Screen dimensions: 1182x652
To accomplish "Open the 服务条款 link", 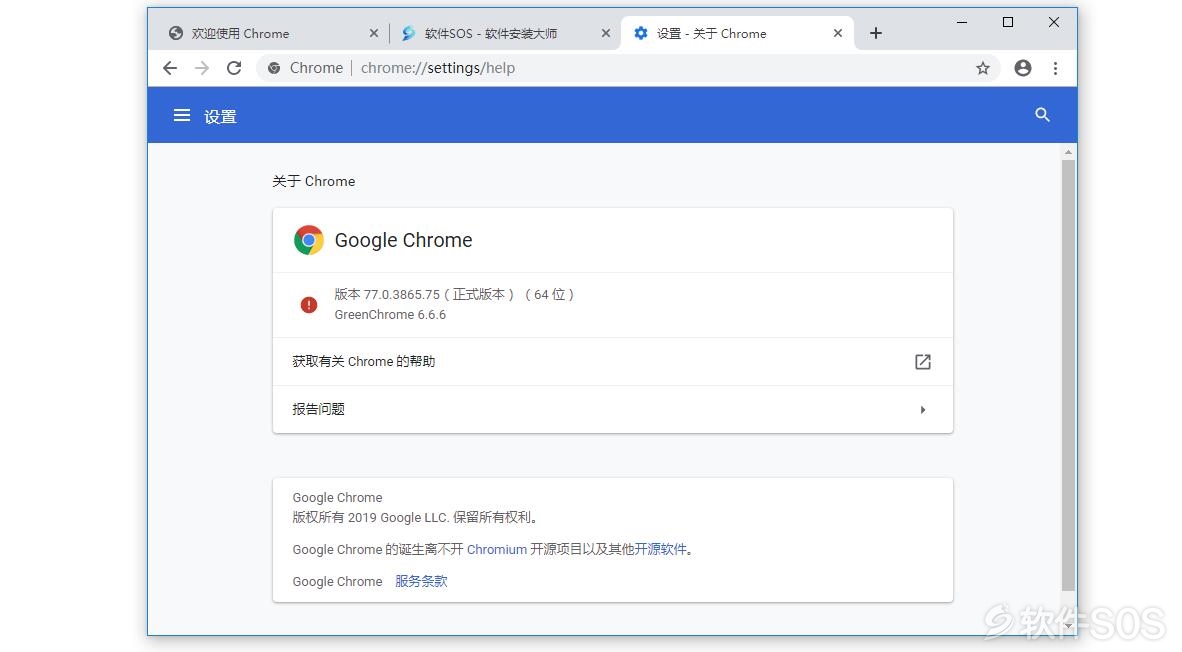I will tap(421, 581).
